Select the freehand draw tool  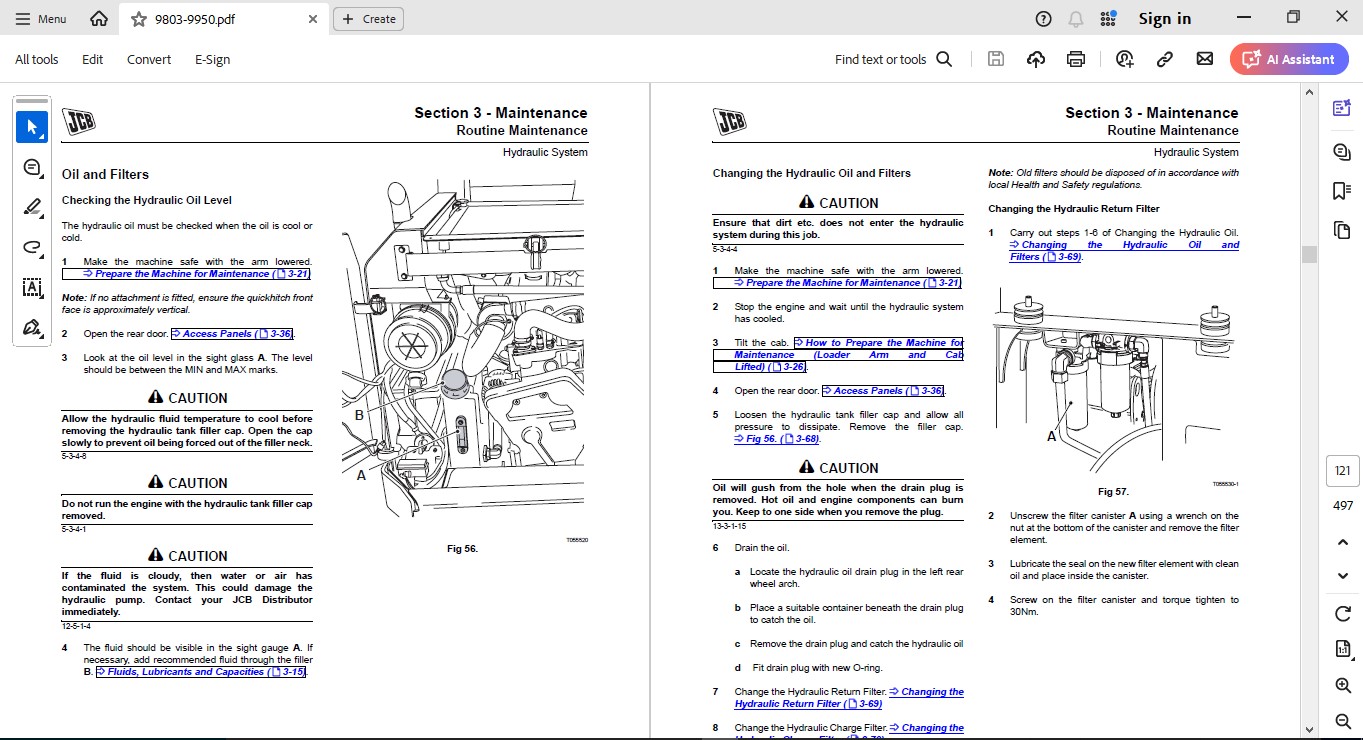(x=32, y=247)
